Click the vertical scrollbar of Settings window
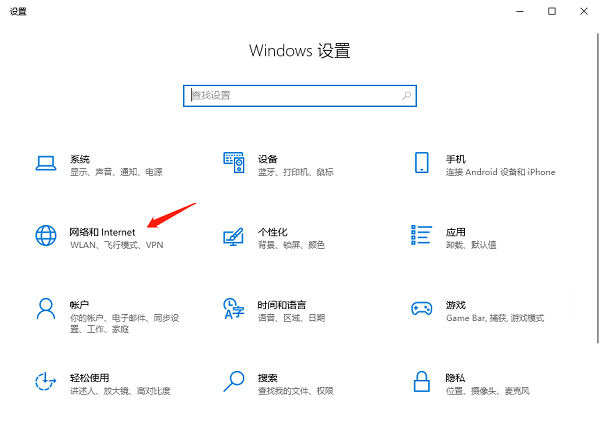 tap(598, 188)
